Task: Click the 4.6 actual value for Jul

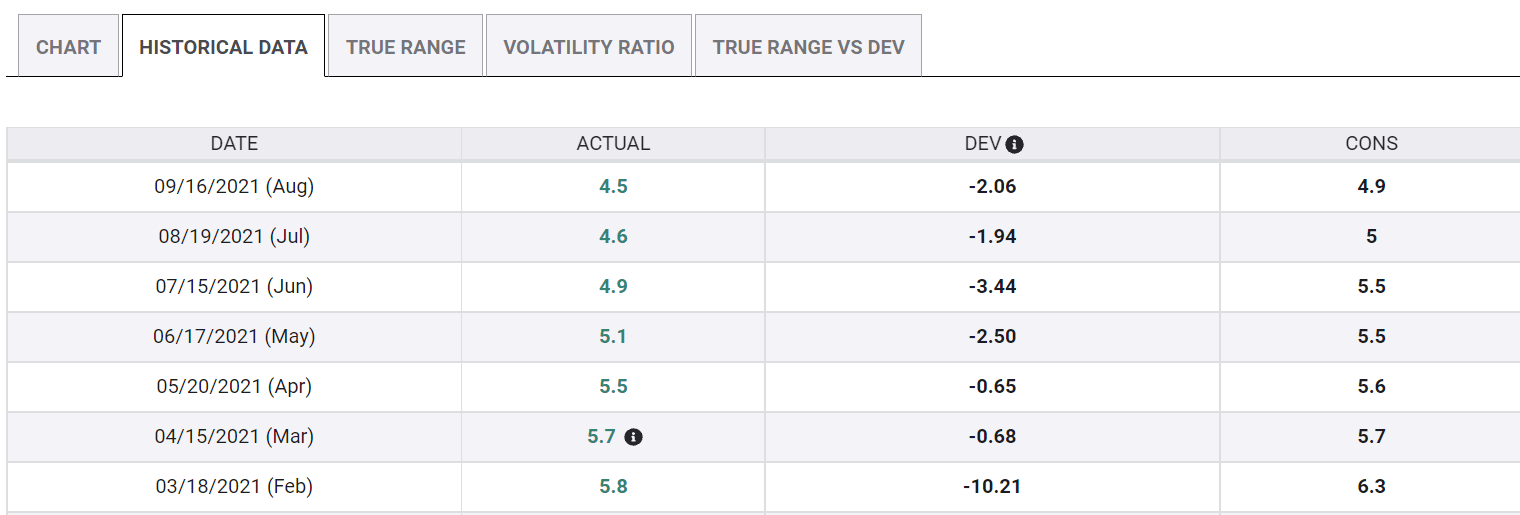Action: click(x=613, y=236)
